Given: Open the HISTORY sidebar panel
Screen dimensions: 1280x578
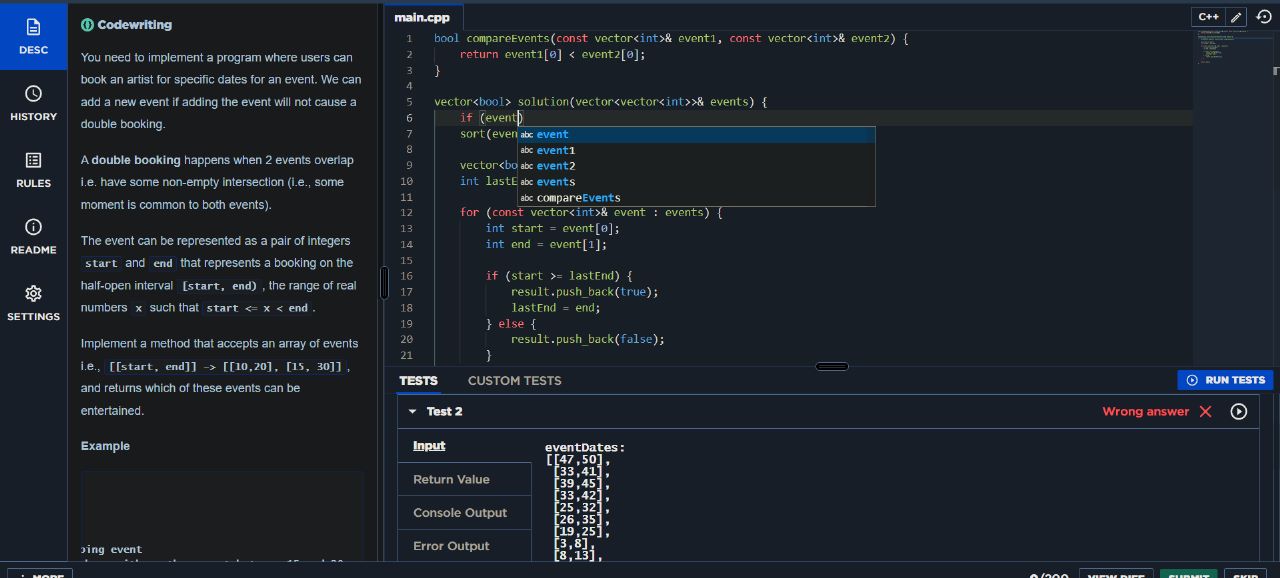Looking at the screenshot, I should [33, 103].
